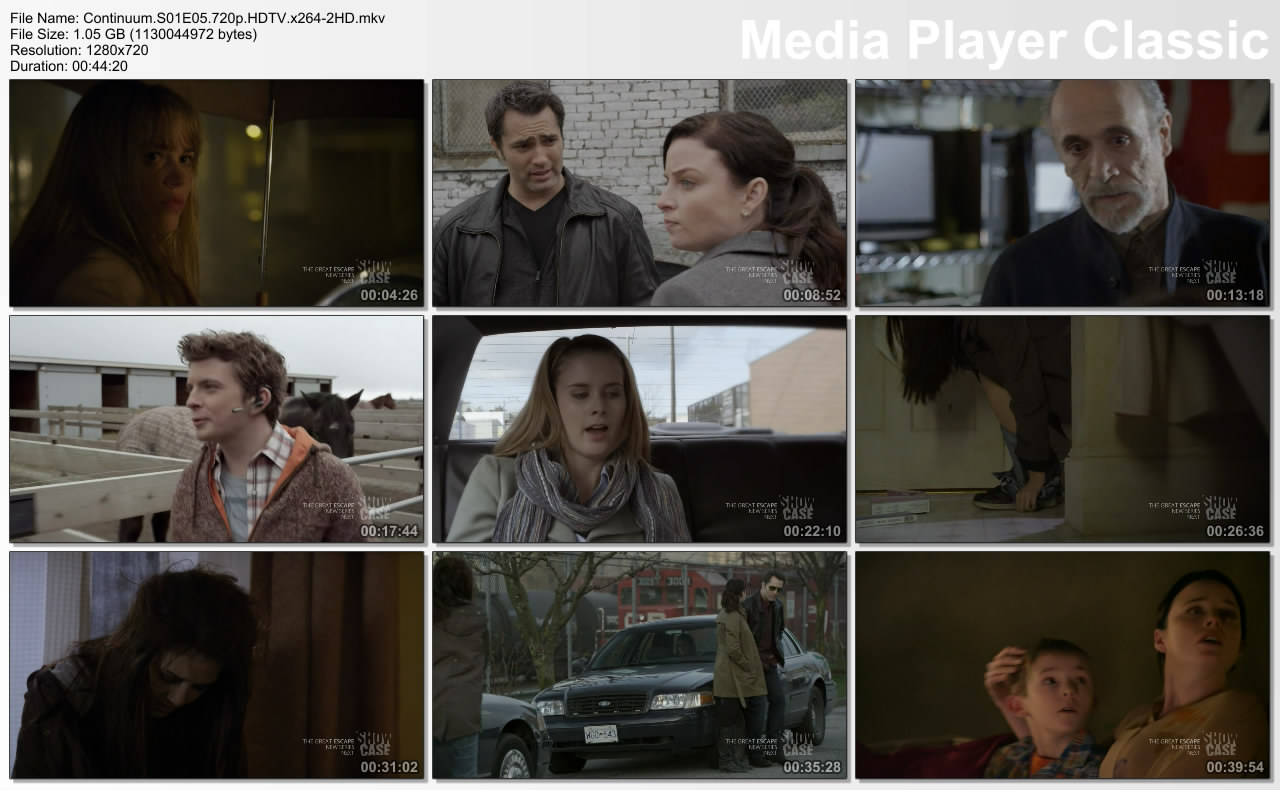This screenshot has height=790, width=1280.
Task: Select the Duration 00:44:20 line
Action: 69,66
